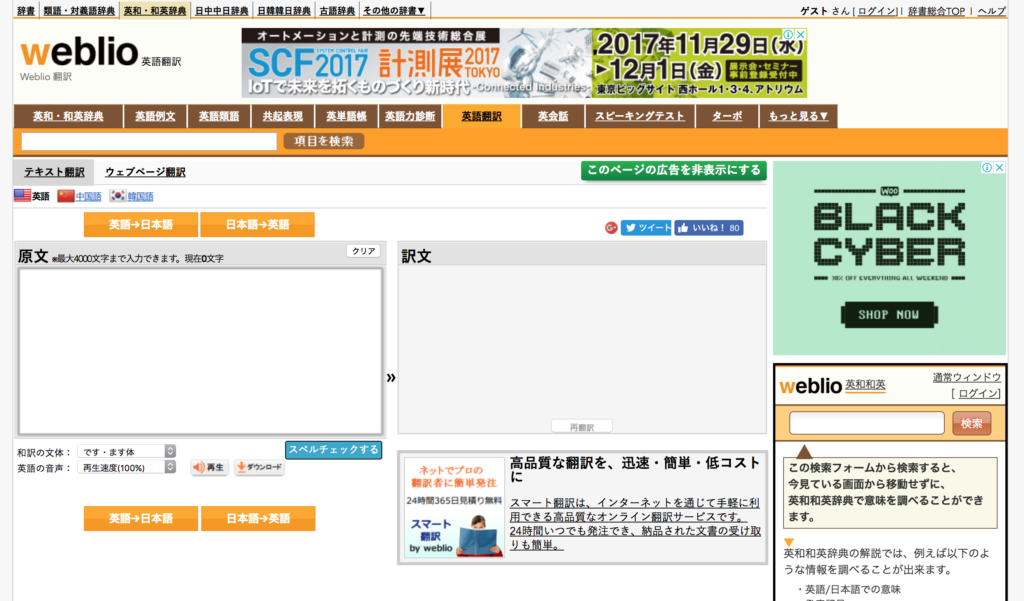Open the 類語・対義語辞典 top menu
This screenshot has width=1024, height=601.
tap(79, 10)
